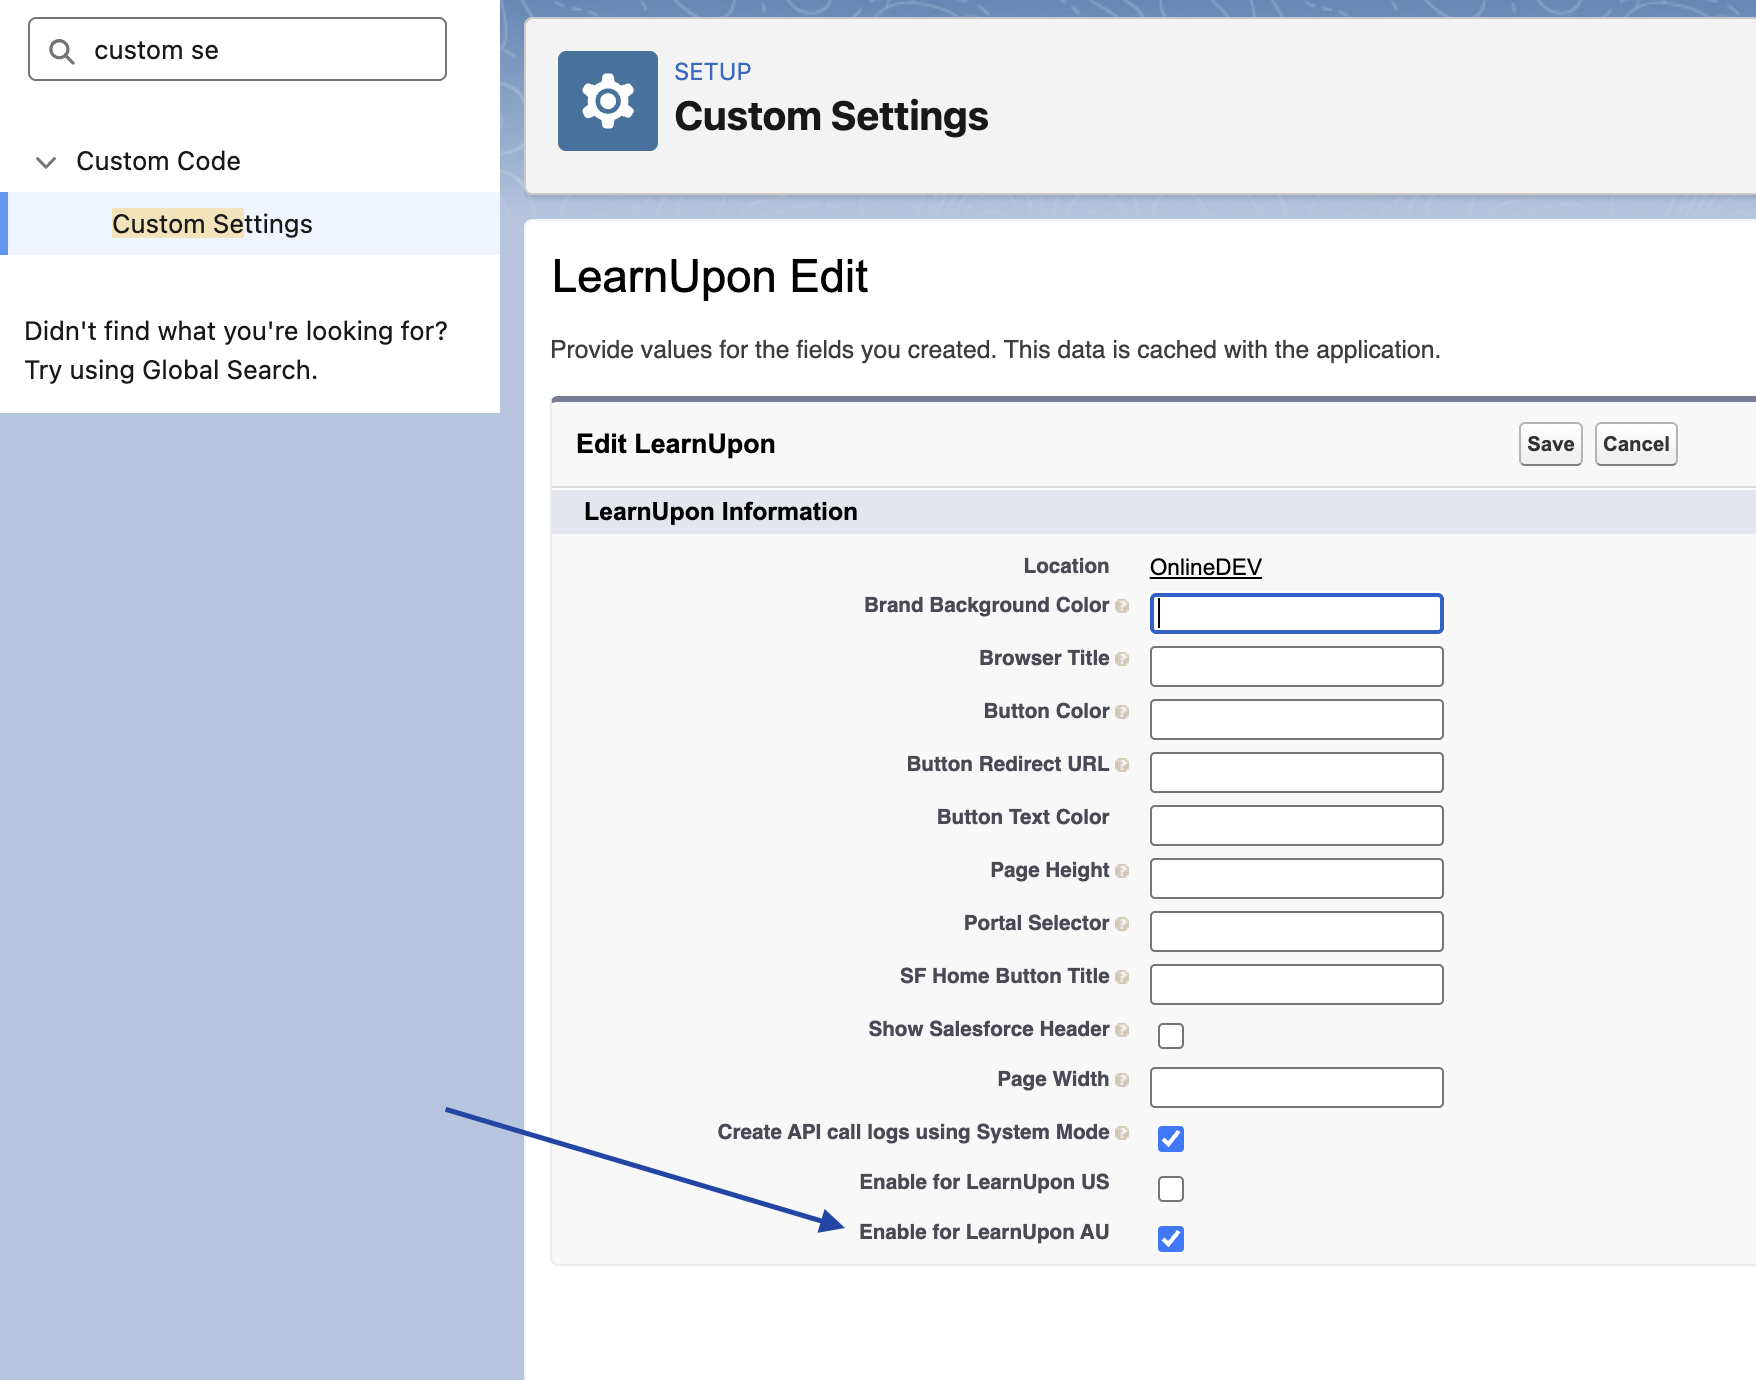Viewport: 1756px width, 1380px height.
Task: Click the Page Height input field
Action: 1296,879
